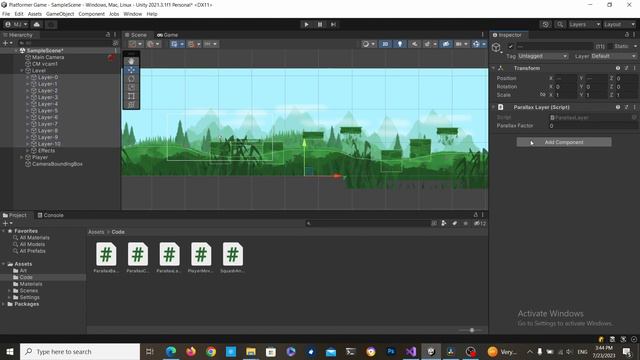The image size is (640, 360).
Task: Select CM vcam1 in Hierarchy
Action: point(44,64)
